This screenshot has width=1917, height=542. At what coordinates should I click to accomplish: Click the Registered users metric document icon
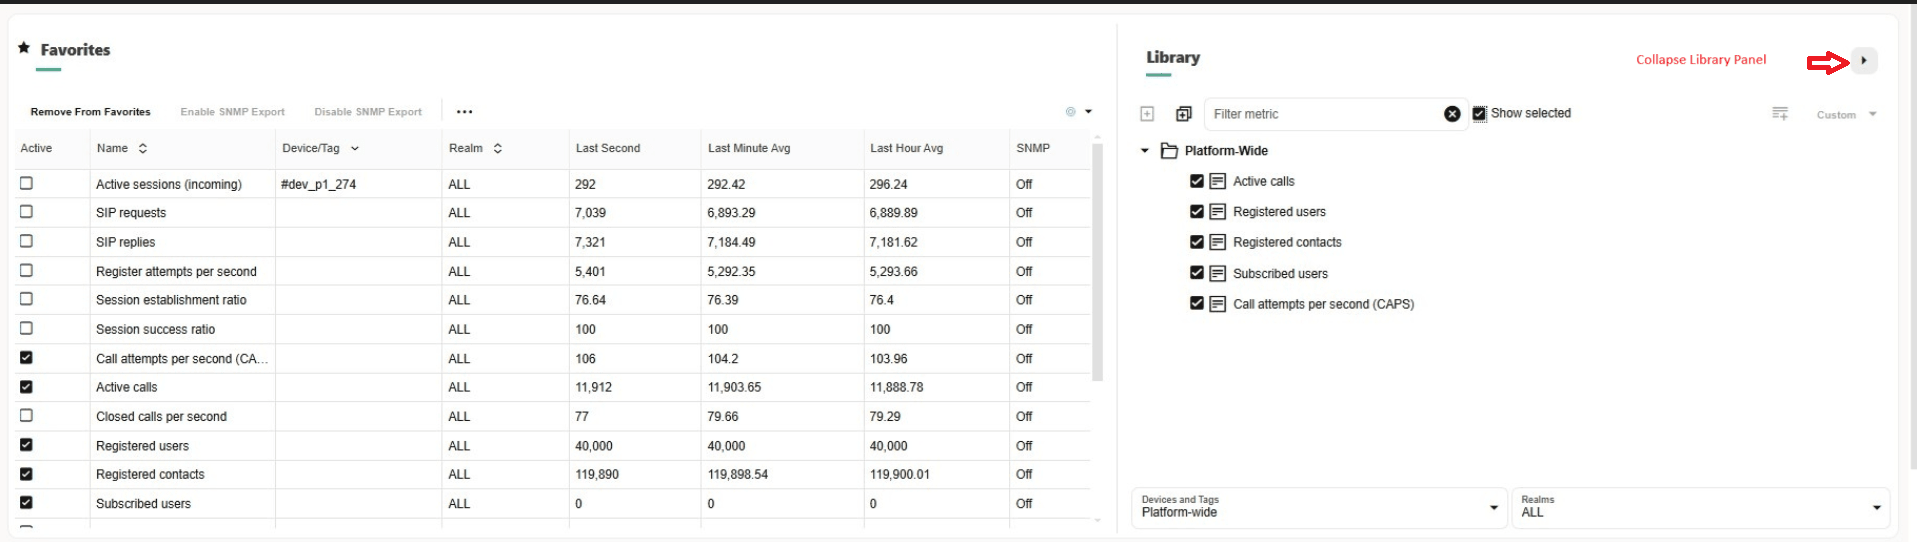(x=1217, y=212)
